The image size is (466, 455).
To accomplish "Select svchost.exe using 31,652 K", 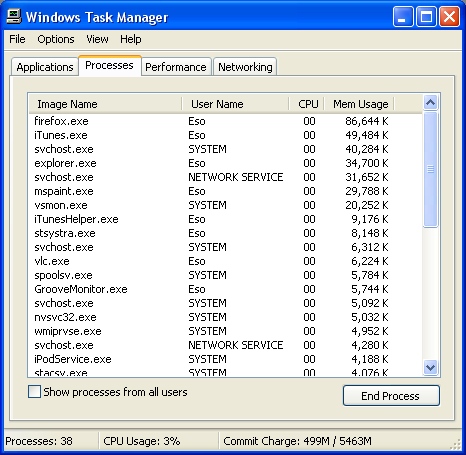I will coord(225,177).
